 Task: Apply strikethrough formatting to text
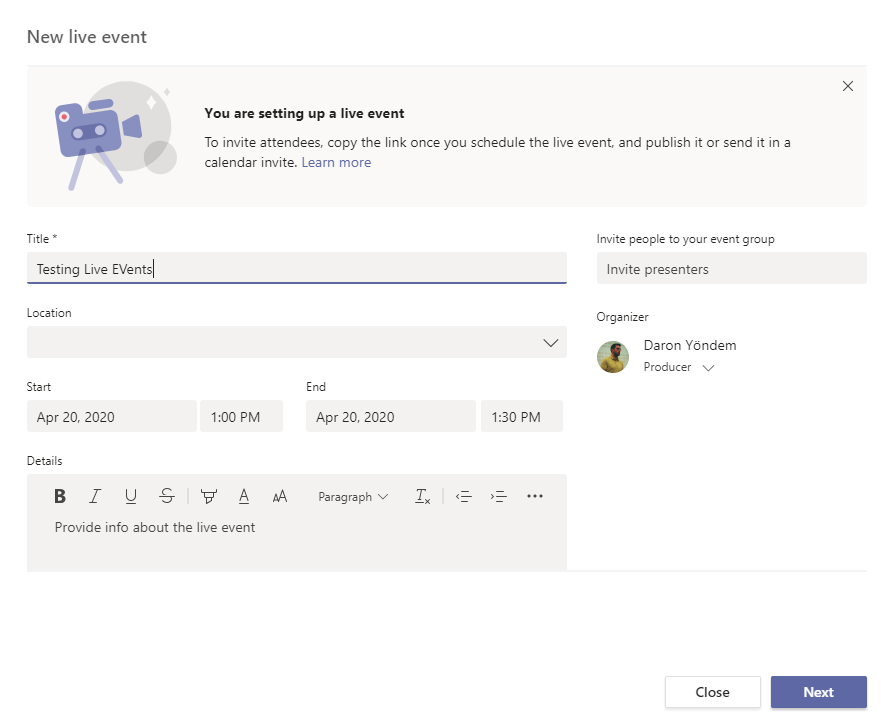(167, 496)
